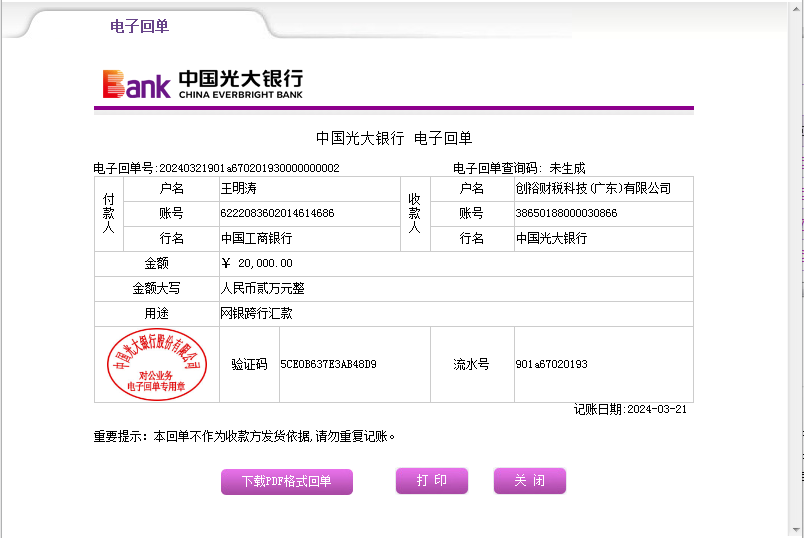Click the 验证码 label
The height and width of the screenshot is (538, 804).
click(249, 364)
